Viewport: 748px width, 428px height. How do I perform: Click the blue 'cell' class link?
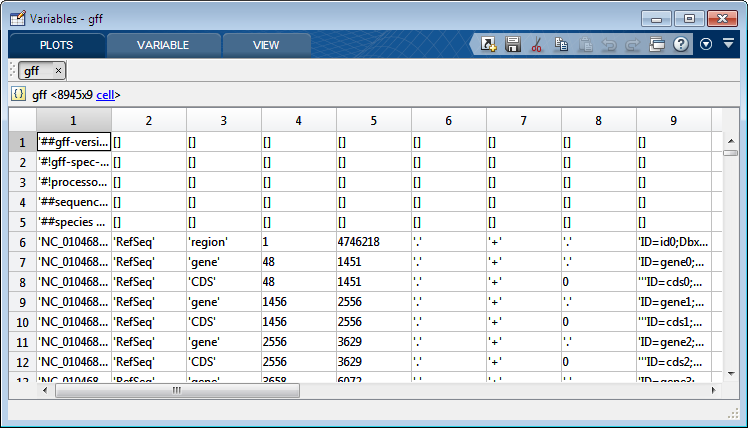105,95
